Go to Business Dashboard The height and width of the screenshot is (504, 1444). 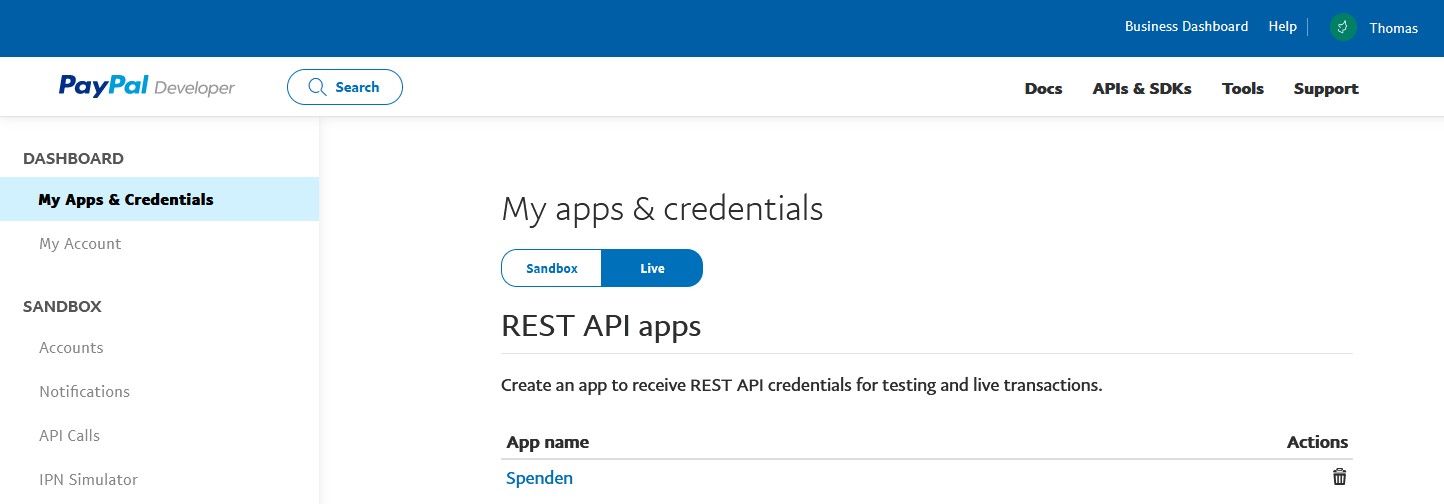point(1186,27)
